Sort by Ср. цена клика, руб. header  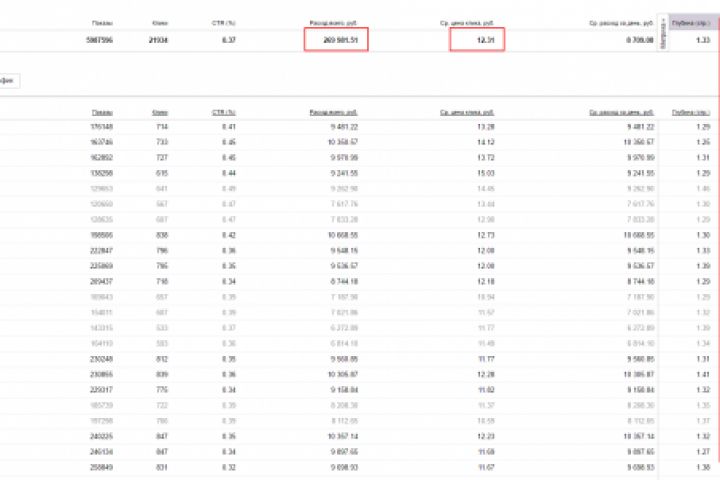(467, 112)
